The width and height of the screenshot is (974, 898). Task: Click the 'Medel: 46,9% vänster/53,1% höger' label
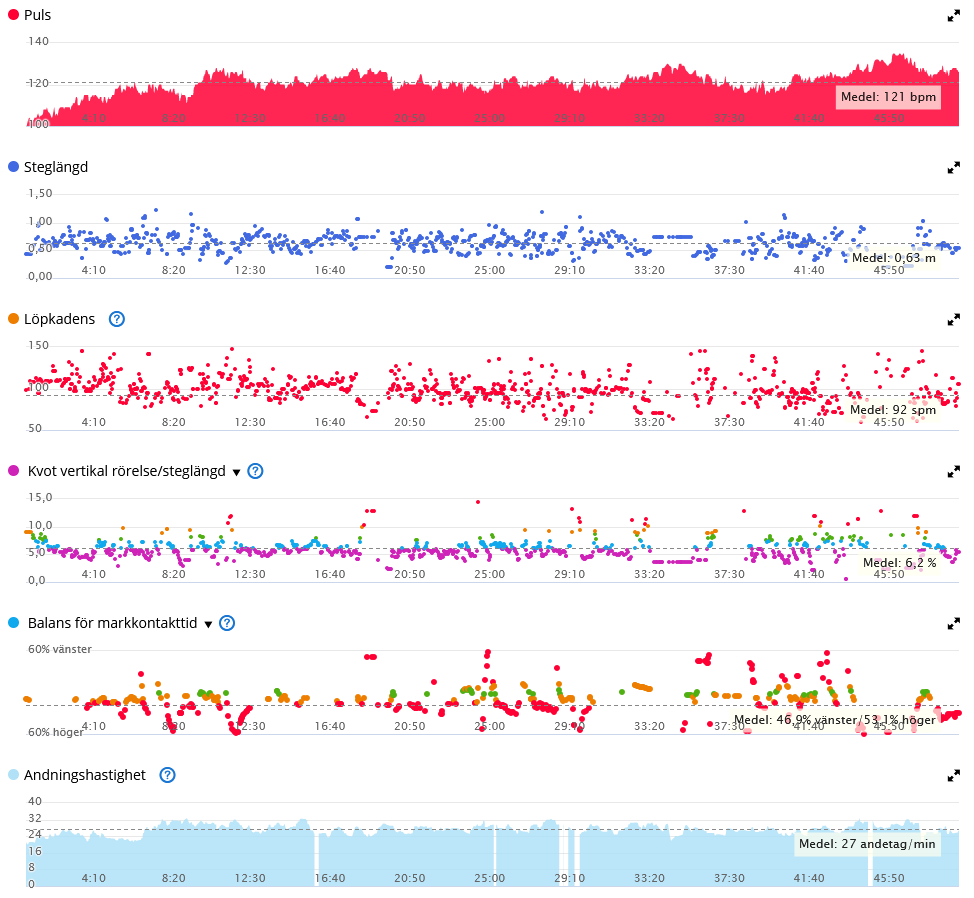tap(834, 720)
